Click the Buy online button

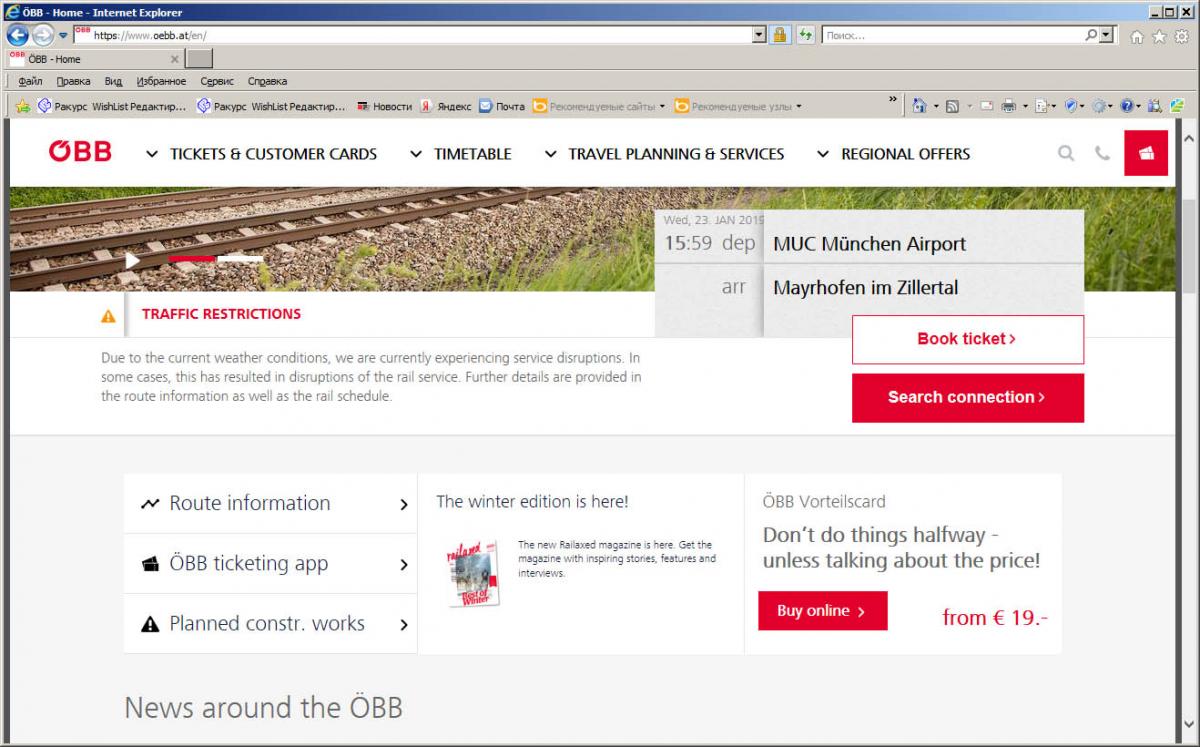822,611
